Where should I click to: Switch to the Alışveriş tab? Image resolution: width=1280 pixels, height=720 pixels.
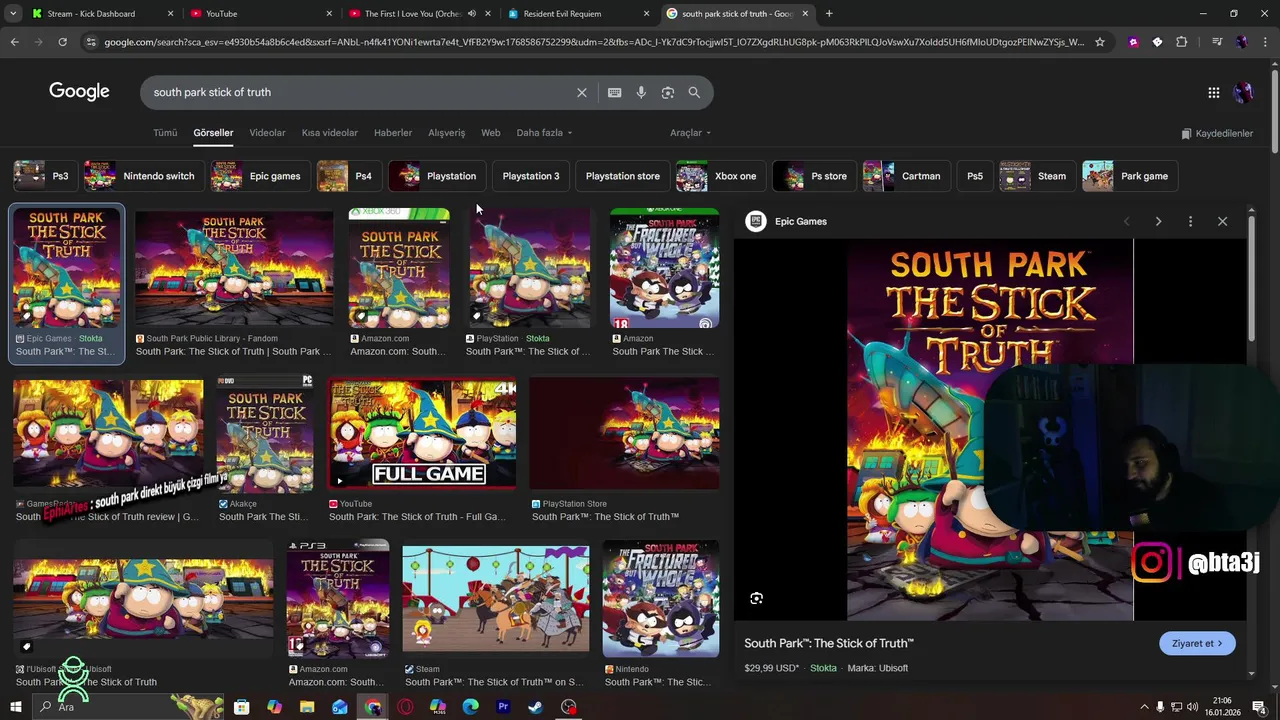click(447, 133)
